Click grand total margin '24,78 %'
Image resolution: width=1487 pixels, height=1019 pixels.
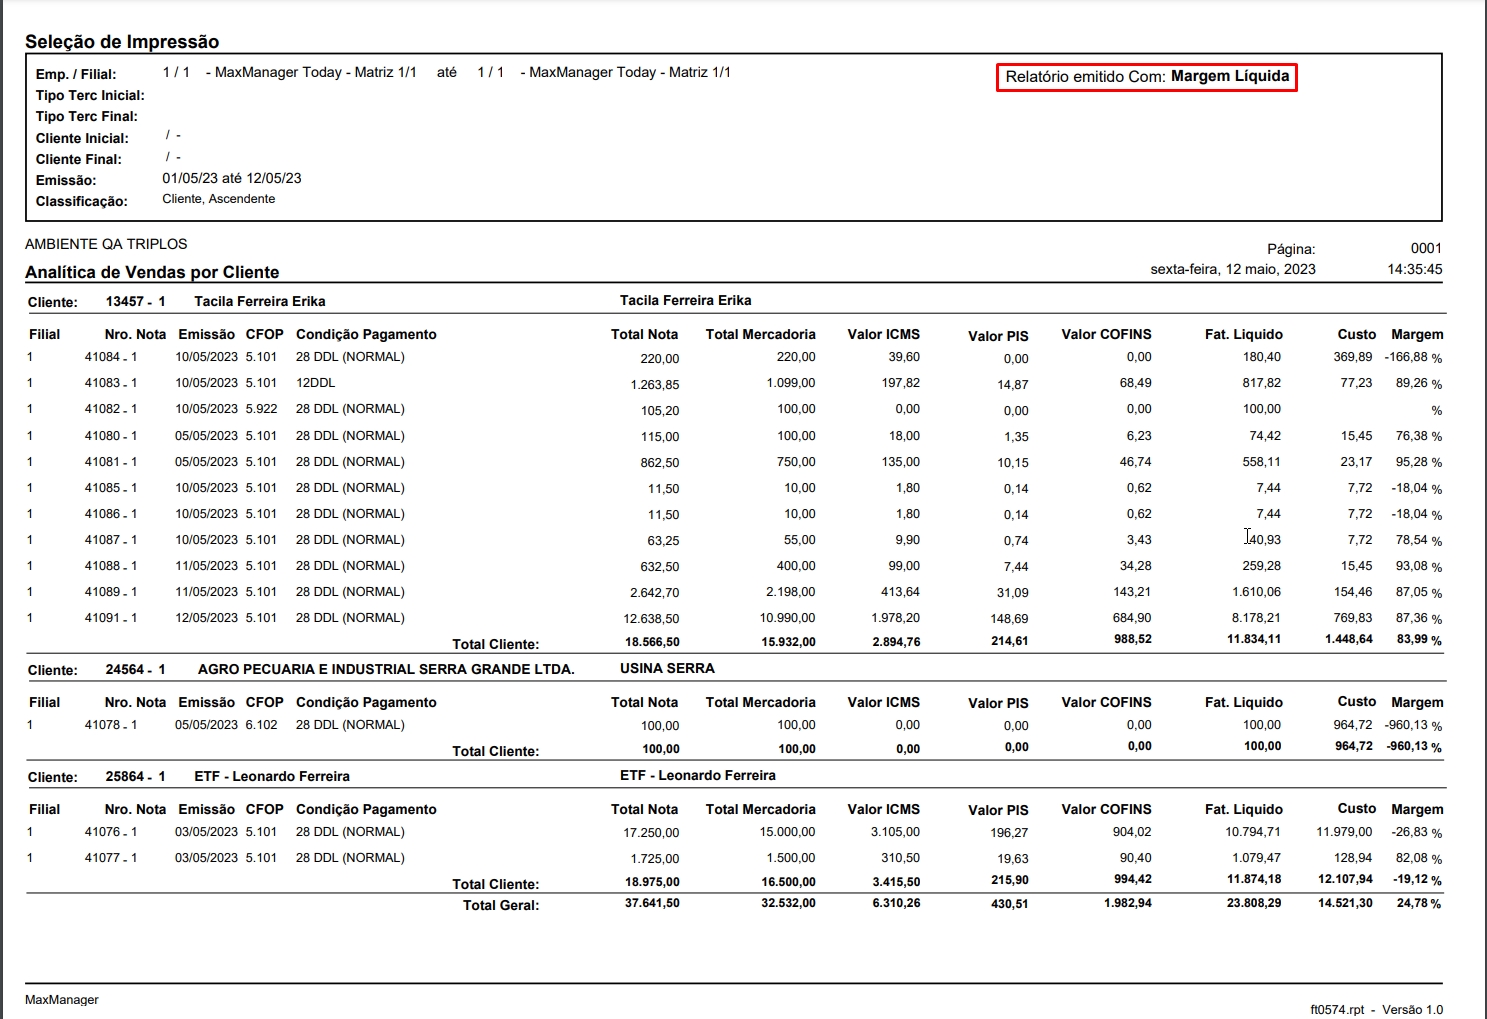pyautogui.click(x=1419, y=903)
